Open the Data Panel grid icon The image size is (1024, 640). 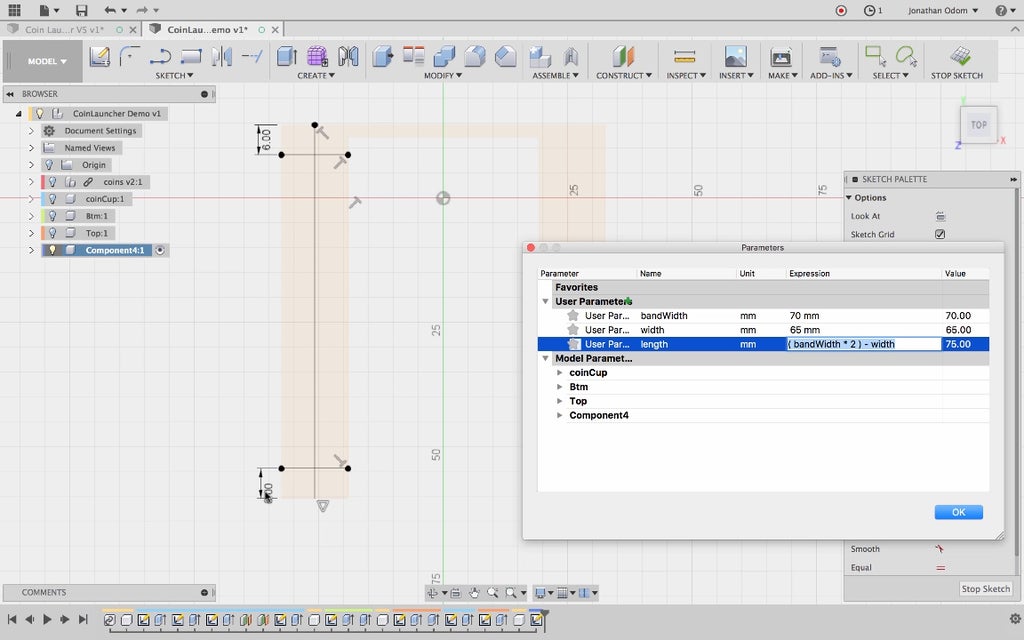click(14, 10)
